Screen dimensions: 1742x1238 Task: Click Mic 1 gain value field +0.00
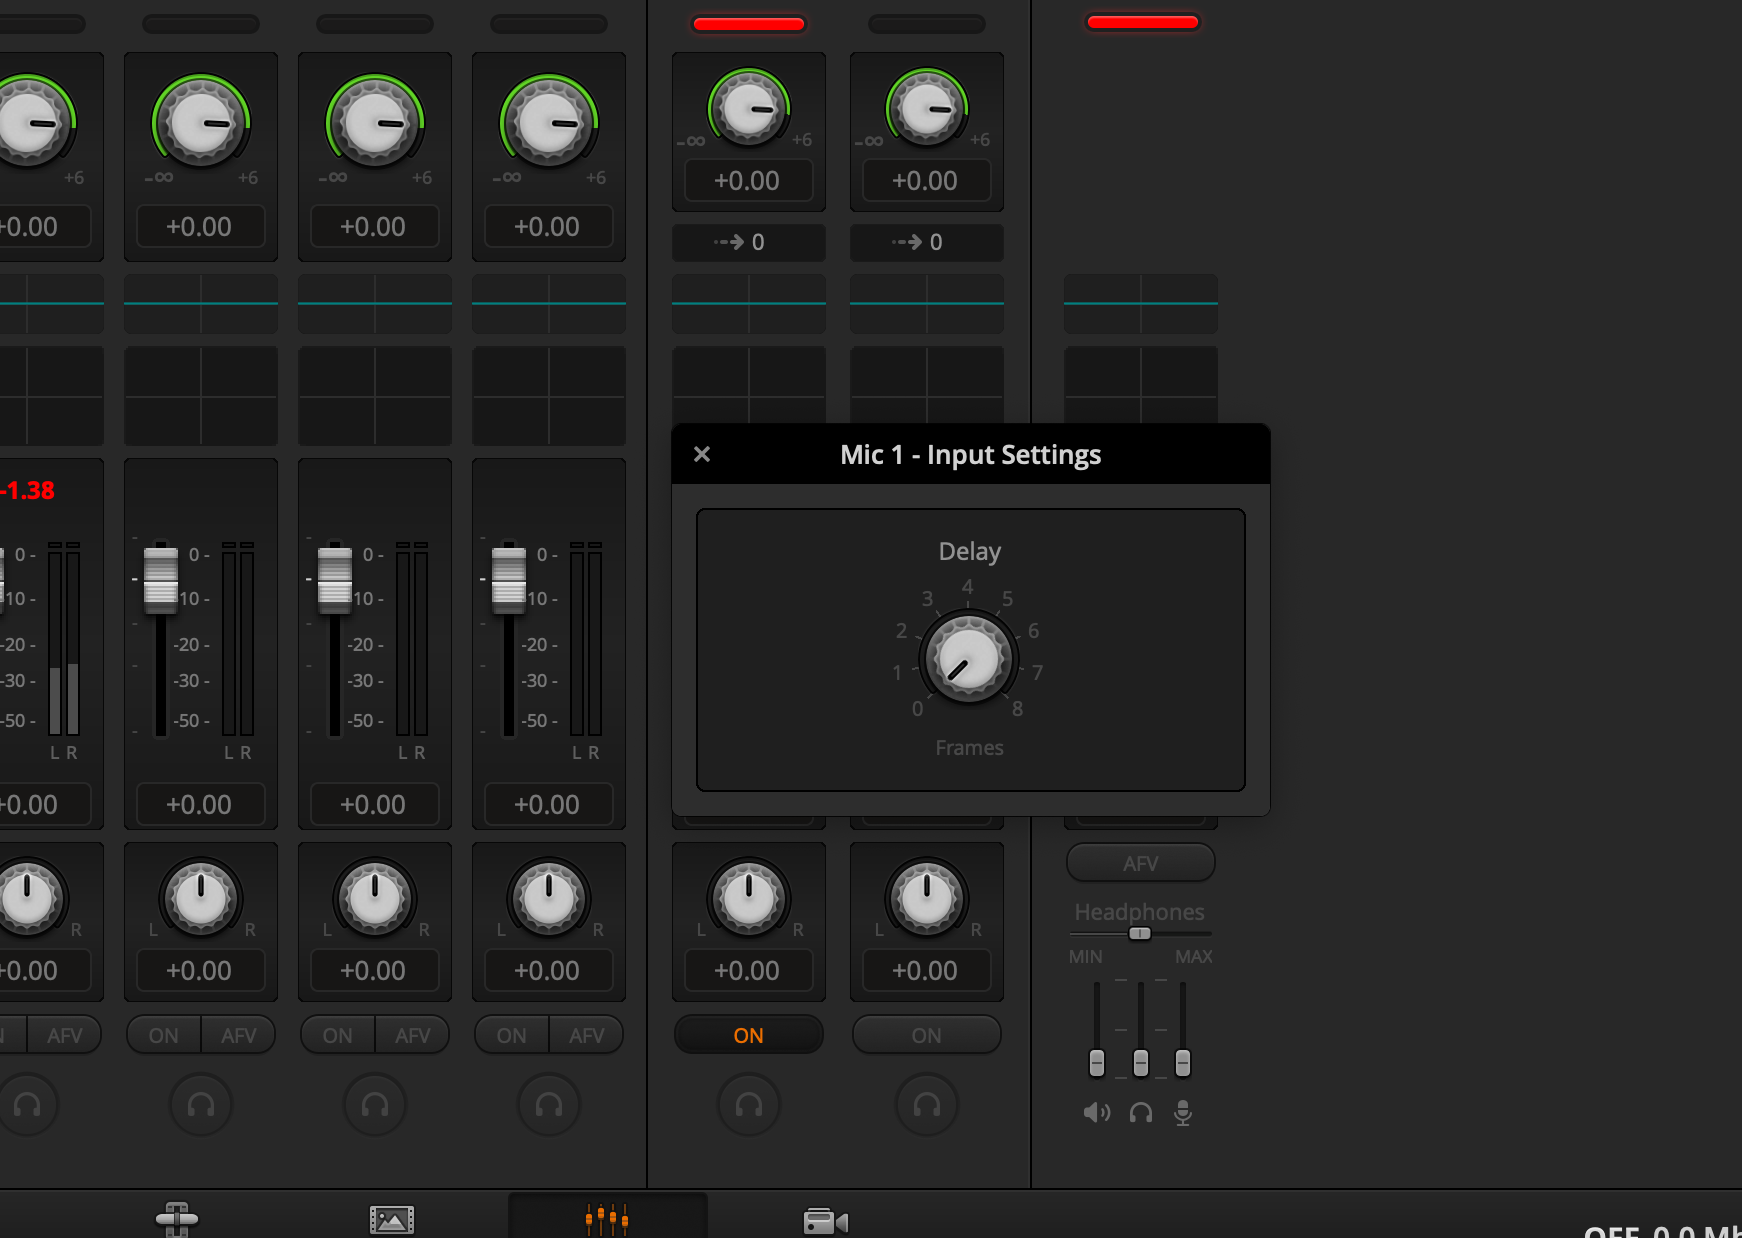click(748, 181)
